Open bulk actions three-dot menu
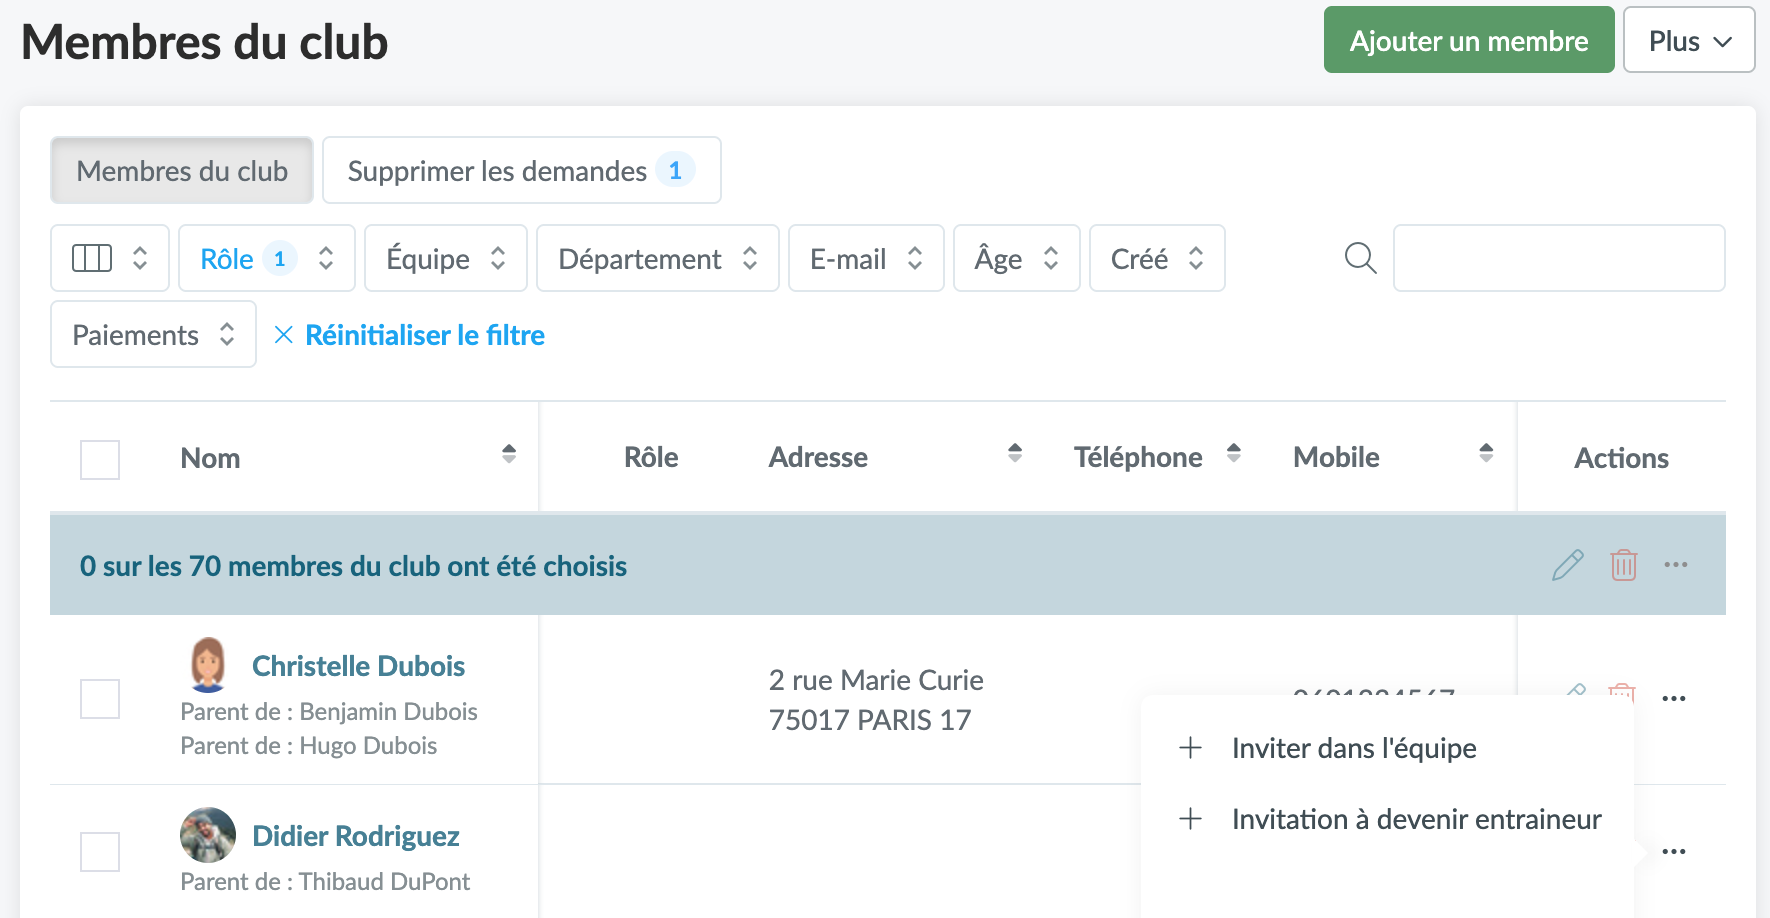Screen dimensions: 1770x918 [1676, 565]
